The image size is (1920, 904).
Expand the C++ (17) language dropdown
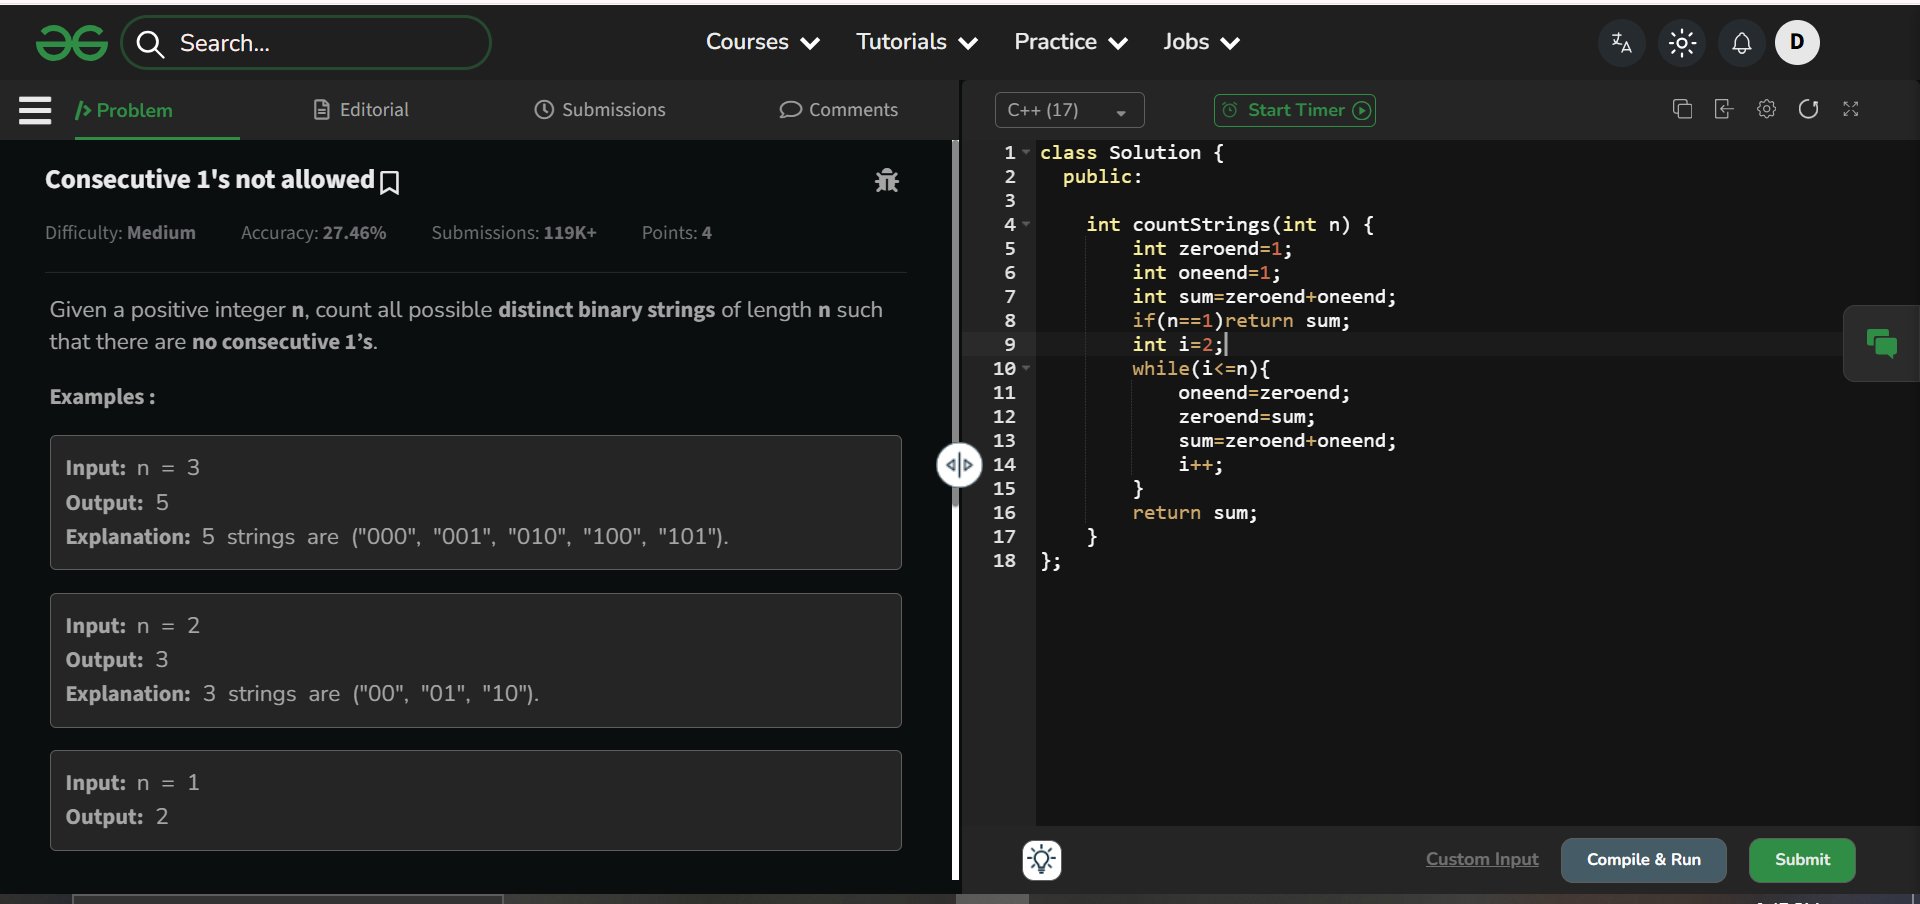point(1069,110)
